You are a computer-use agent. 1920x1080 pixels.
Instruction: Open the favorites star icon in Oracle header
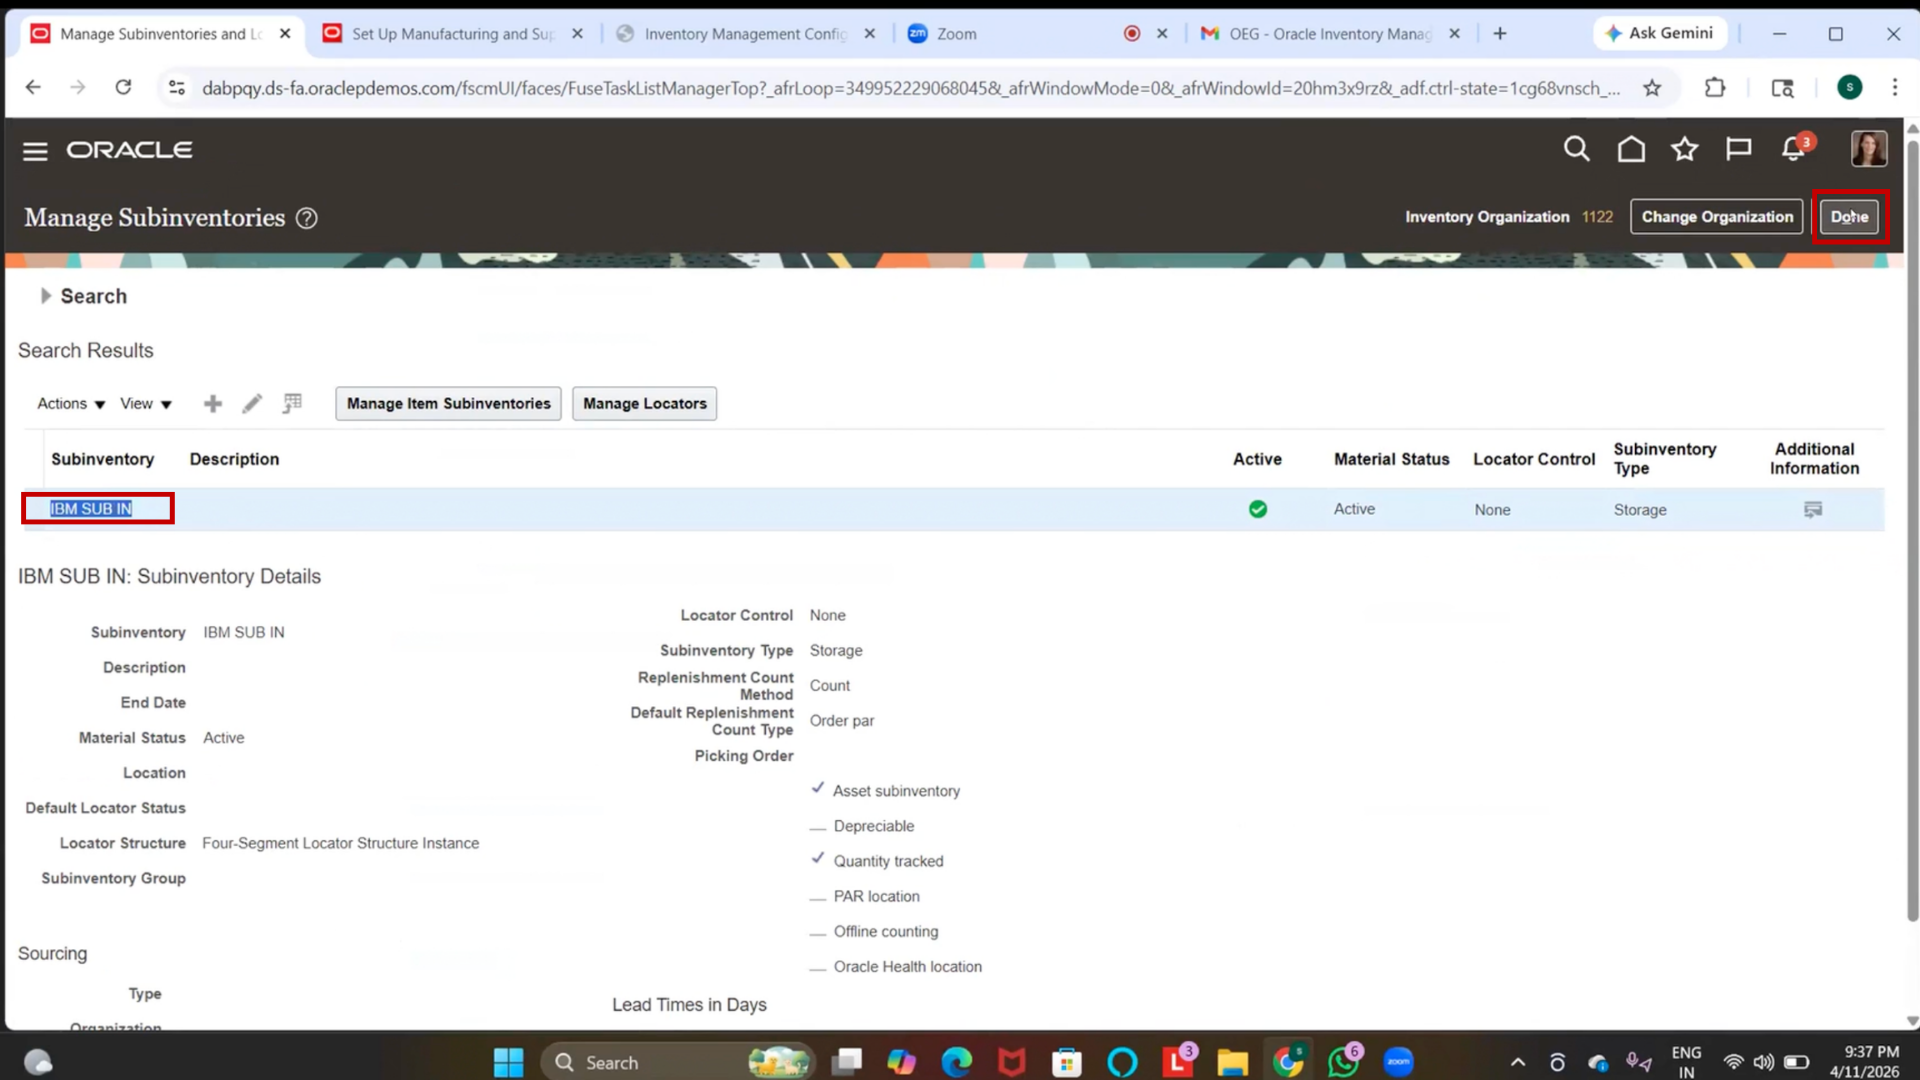1685,149
